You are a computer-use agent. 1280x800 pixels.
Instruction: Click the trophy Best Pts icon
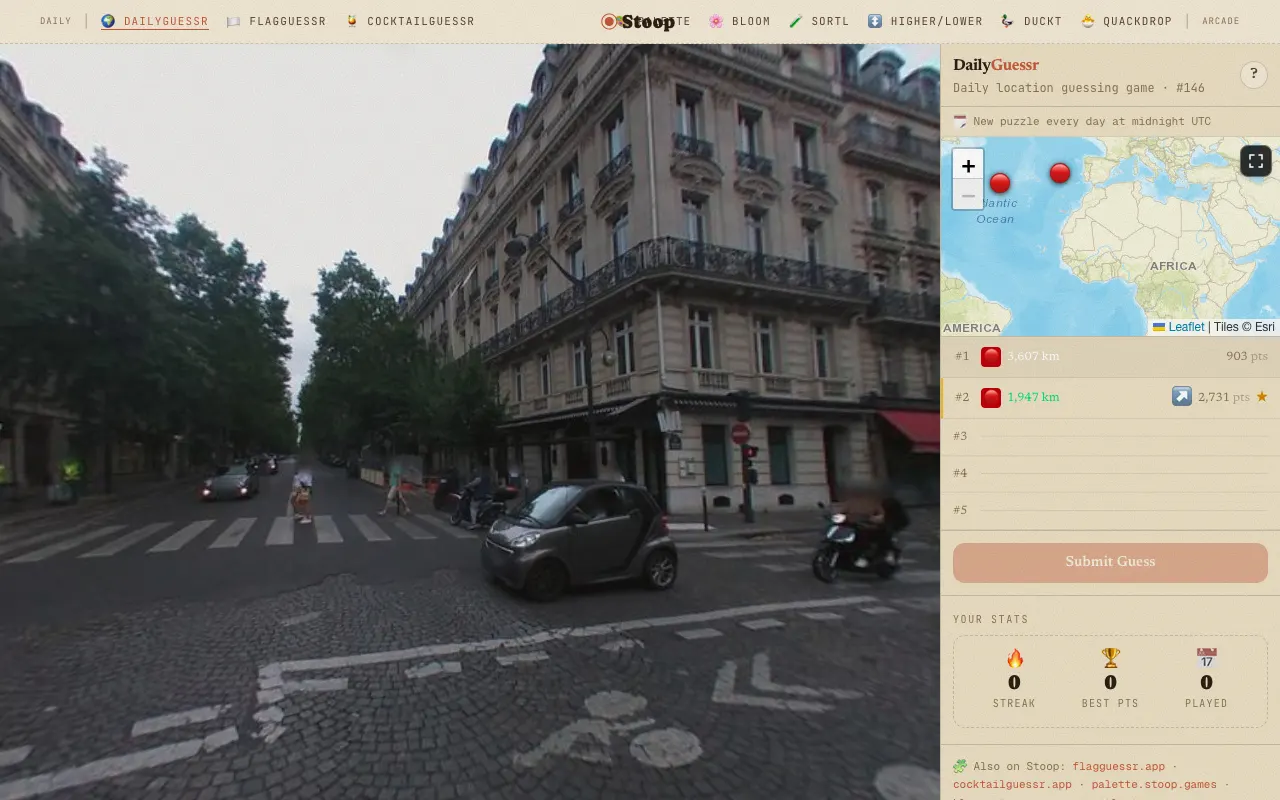click(1111, 658)
